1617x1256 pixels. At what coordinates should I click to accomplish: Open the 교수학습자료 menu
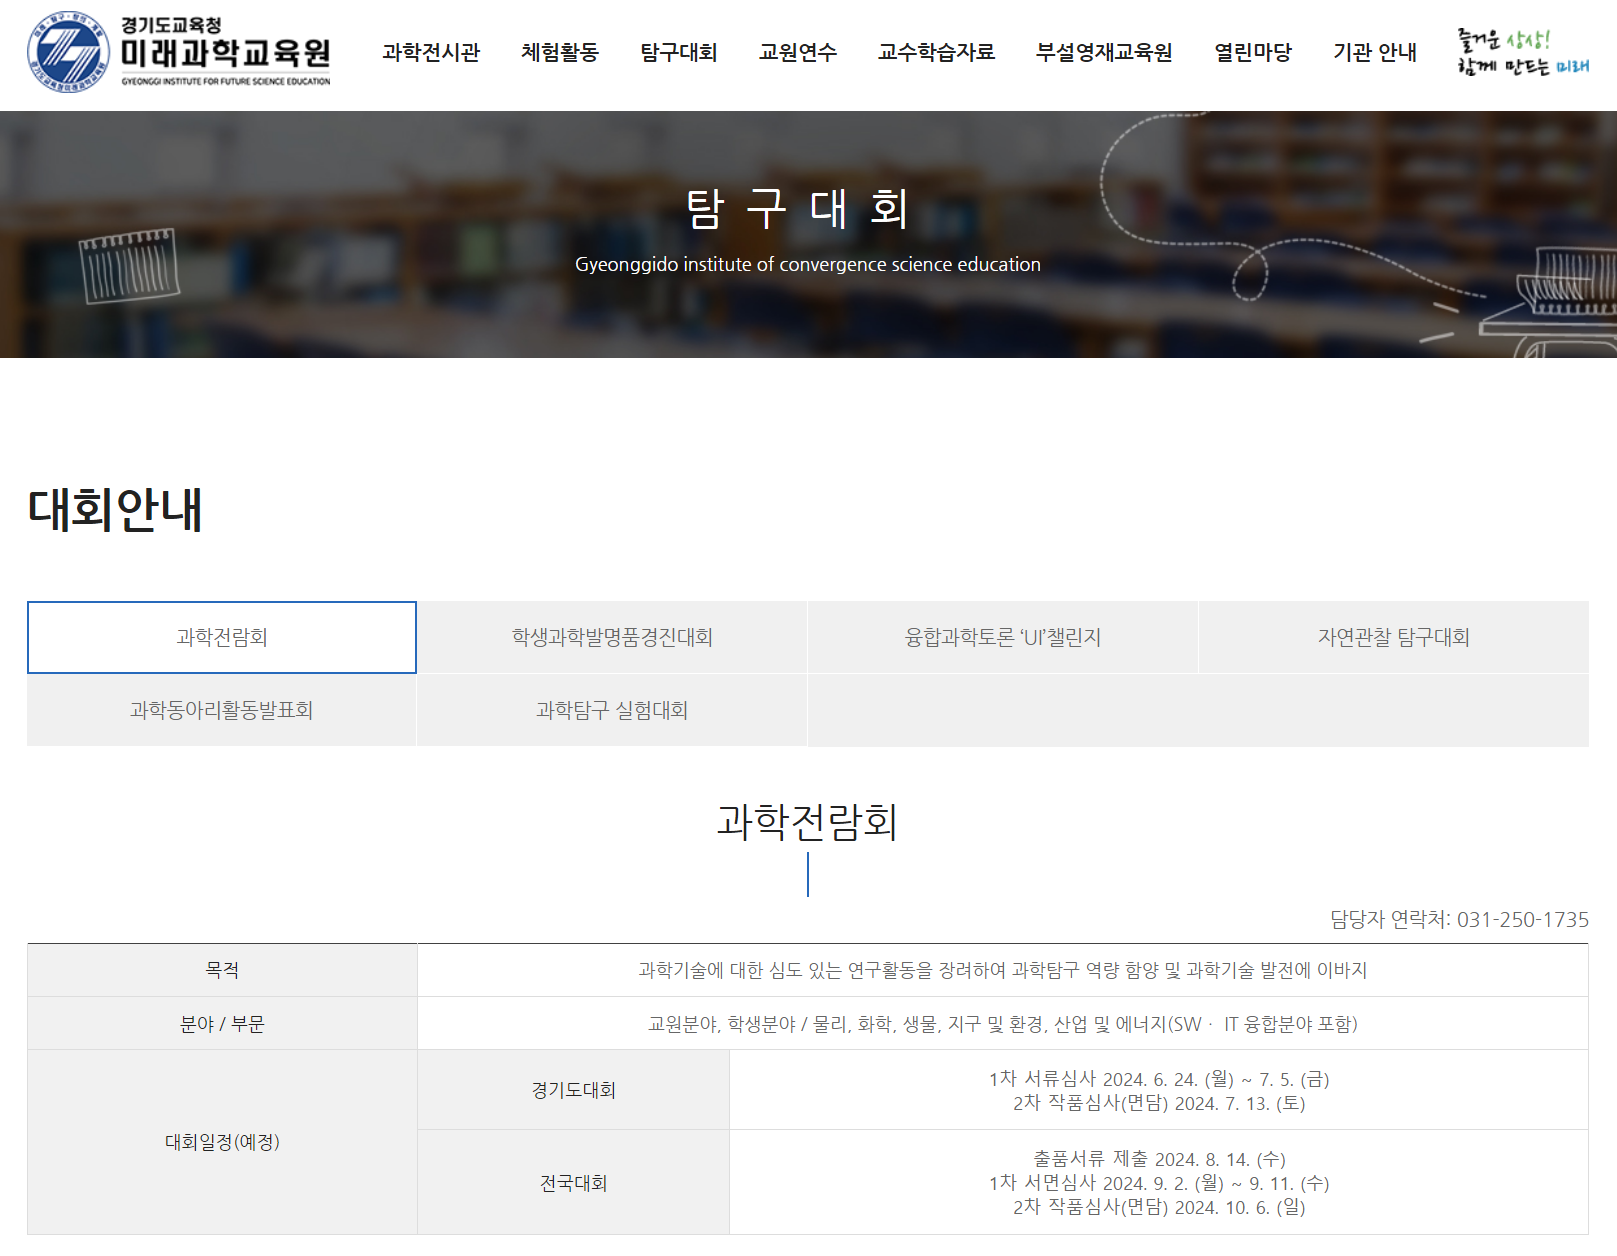[x=937, y=52]
